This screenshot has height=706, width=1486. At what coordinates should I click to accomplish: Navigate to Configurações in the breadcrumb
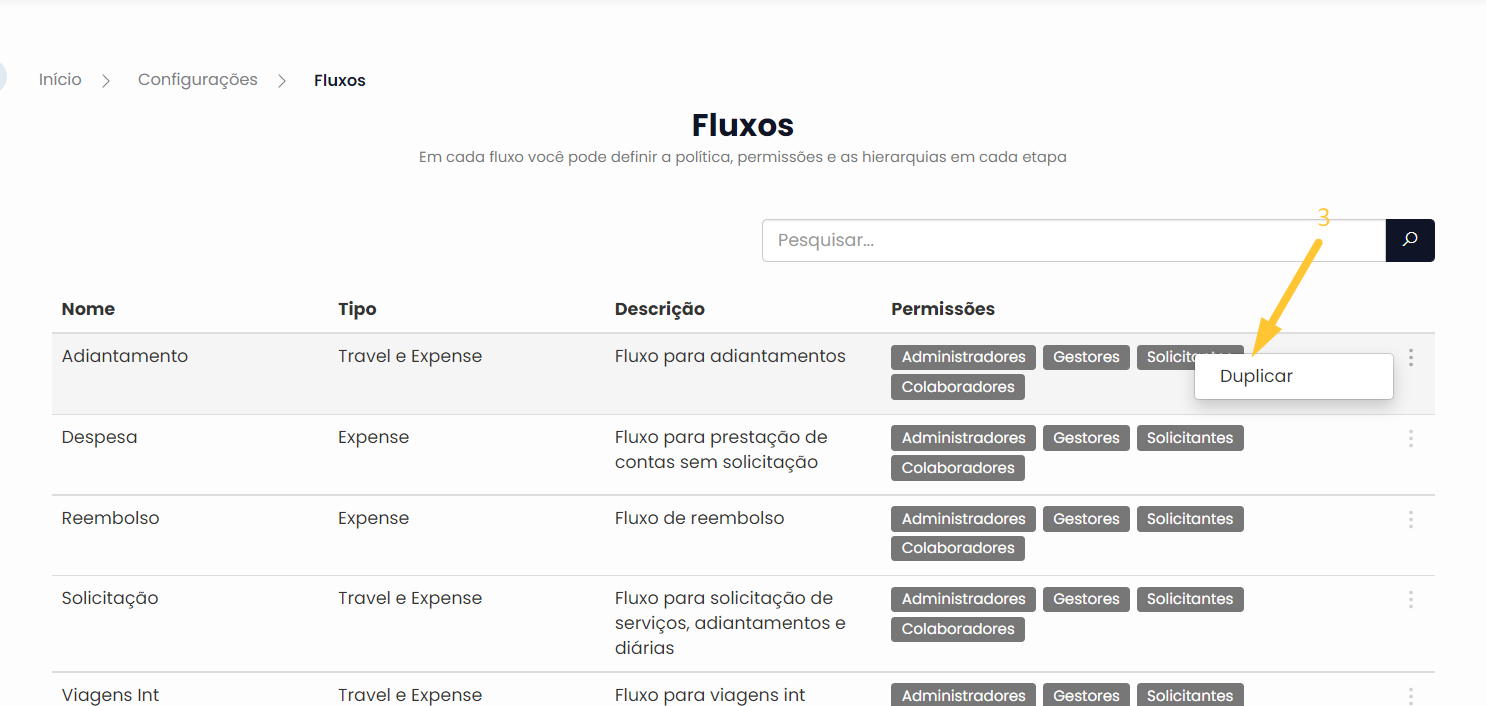(x=198, y=80)
